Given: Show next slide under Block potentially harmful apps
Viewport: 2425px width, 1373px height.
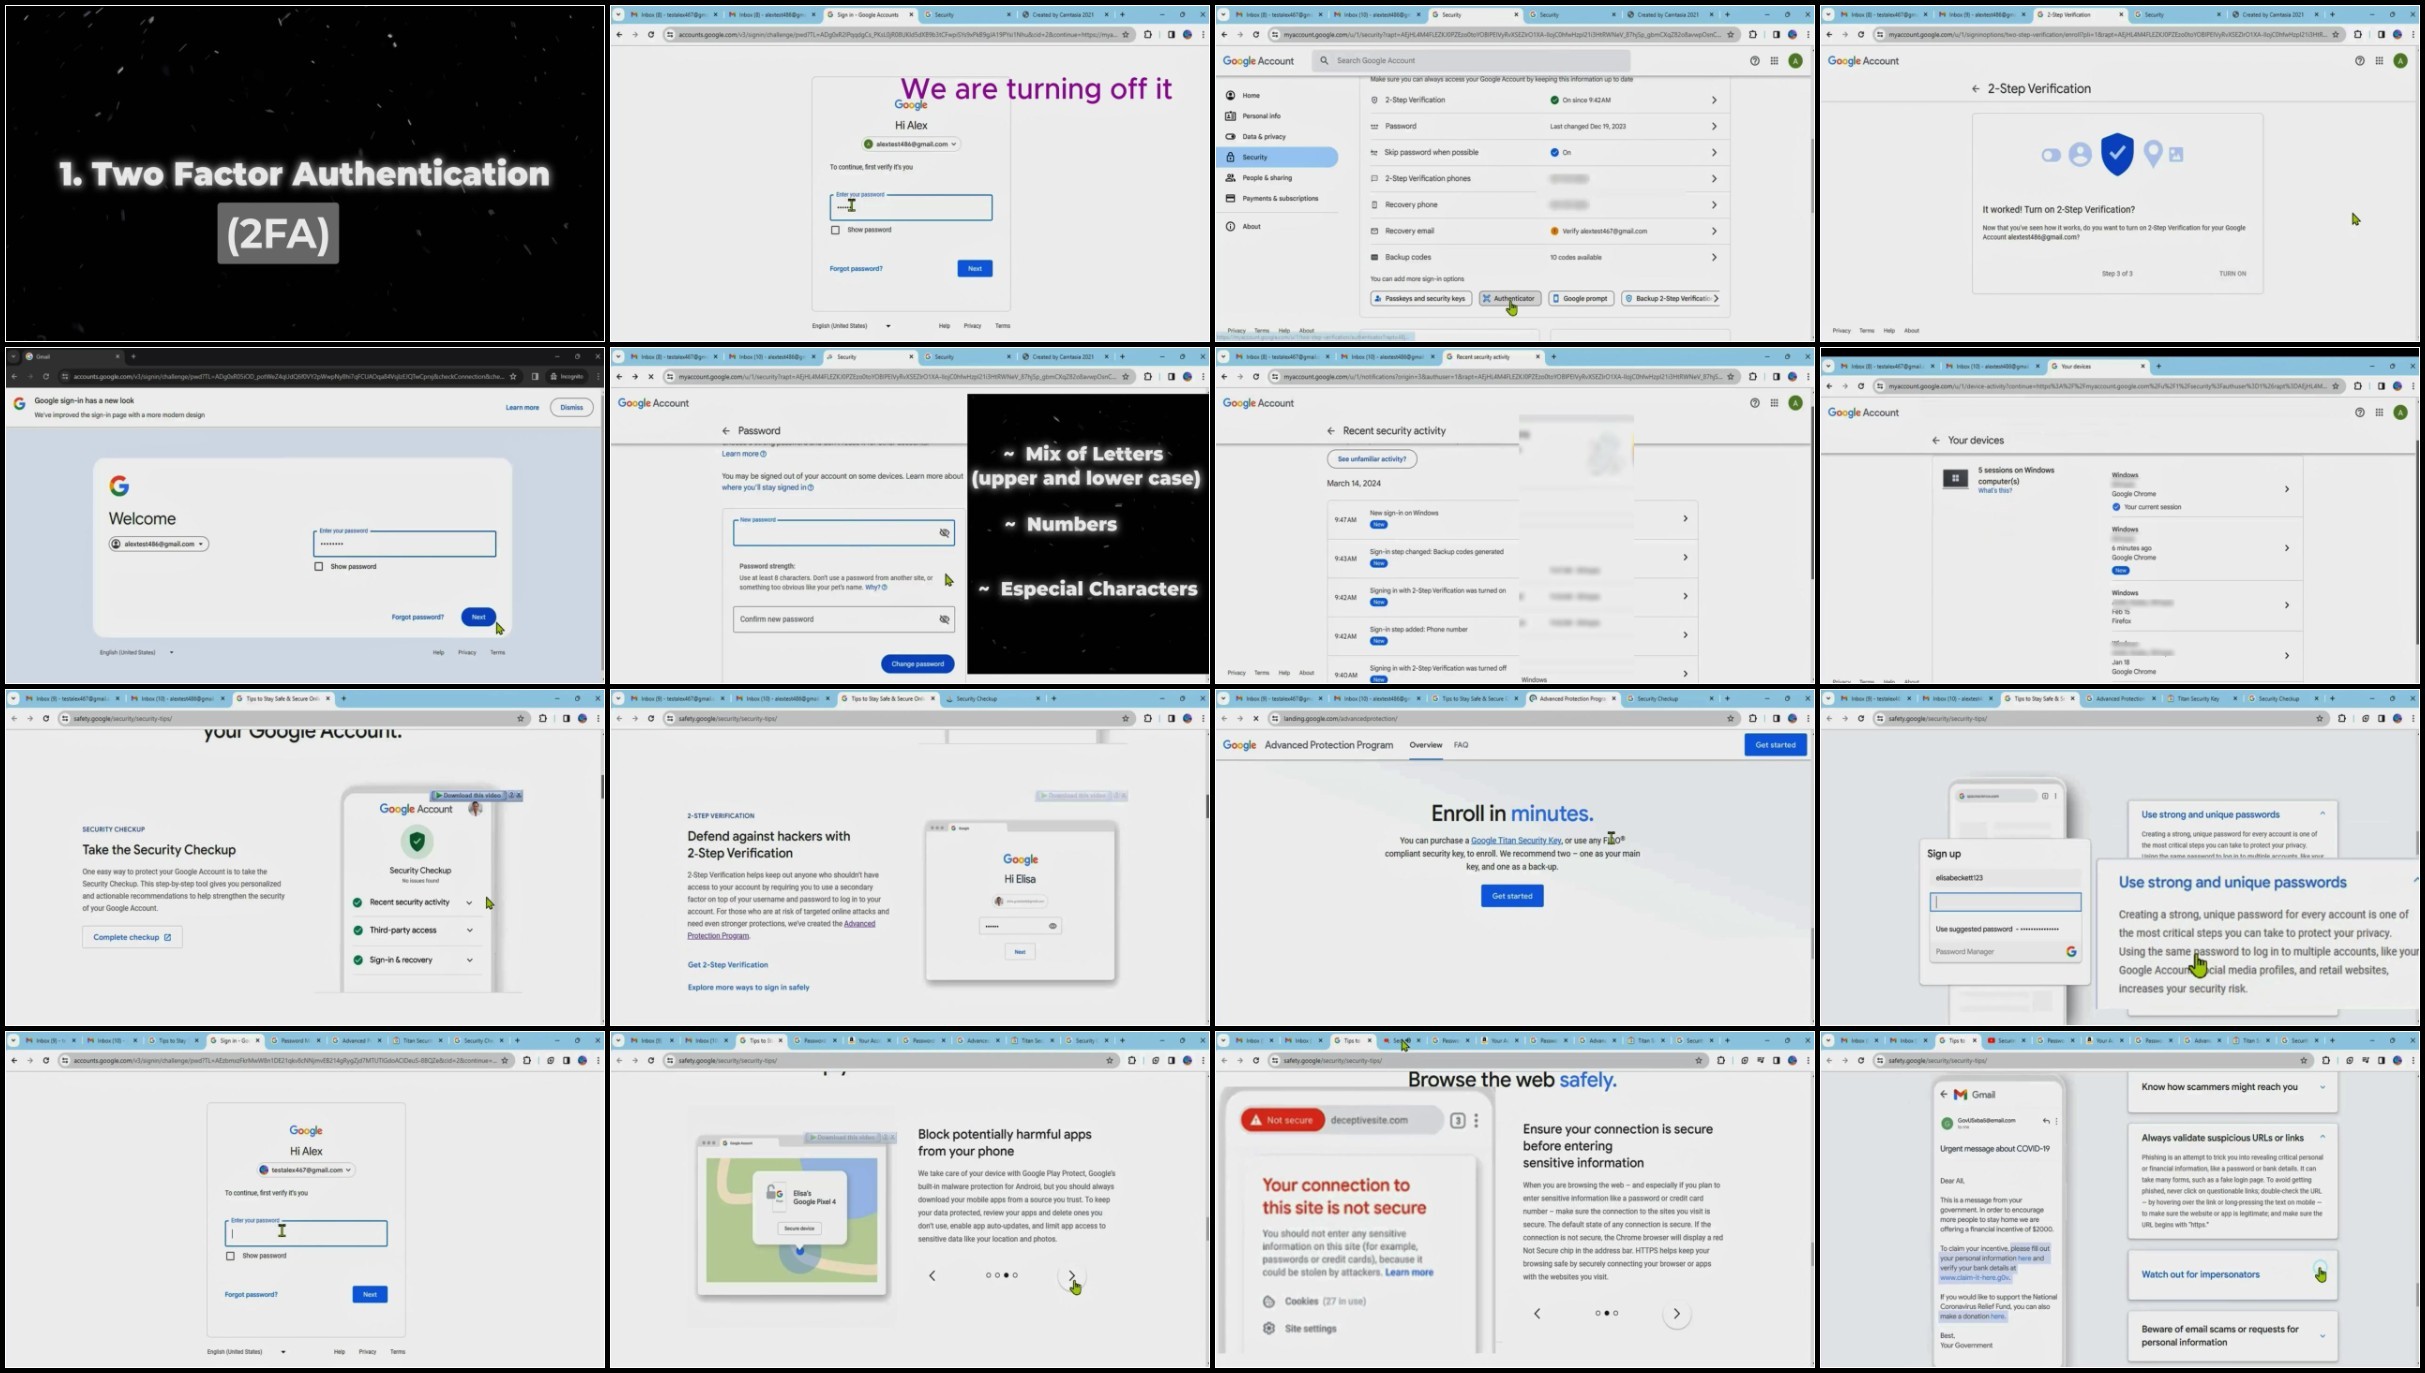Looking at the screenshot, I should 1072,1277.
